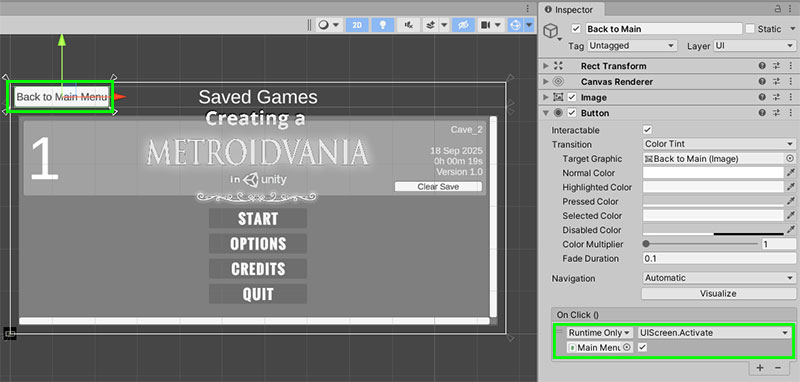This screenshot has width=800, height=382.
Task: Toggle scene audio mute icon
Action: 408,25
